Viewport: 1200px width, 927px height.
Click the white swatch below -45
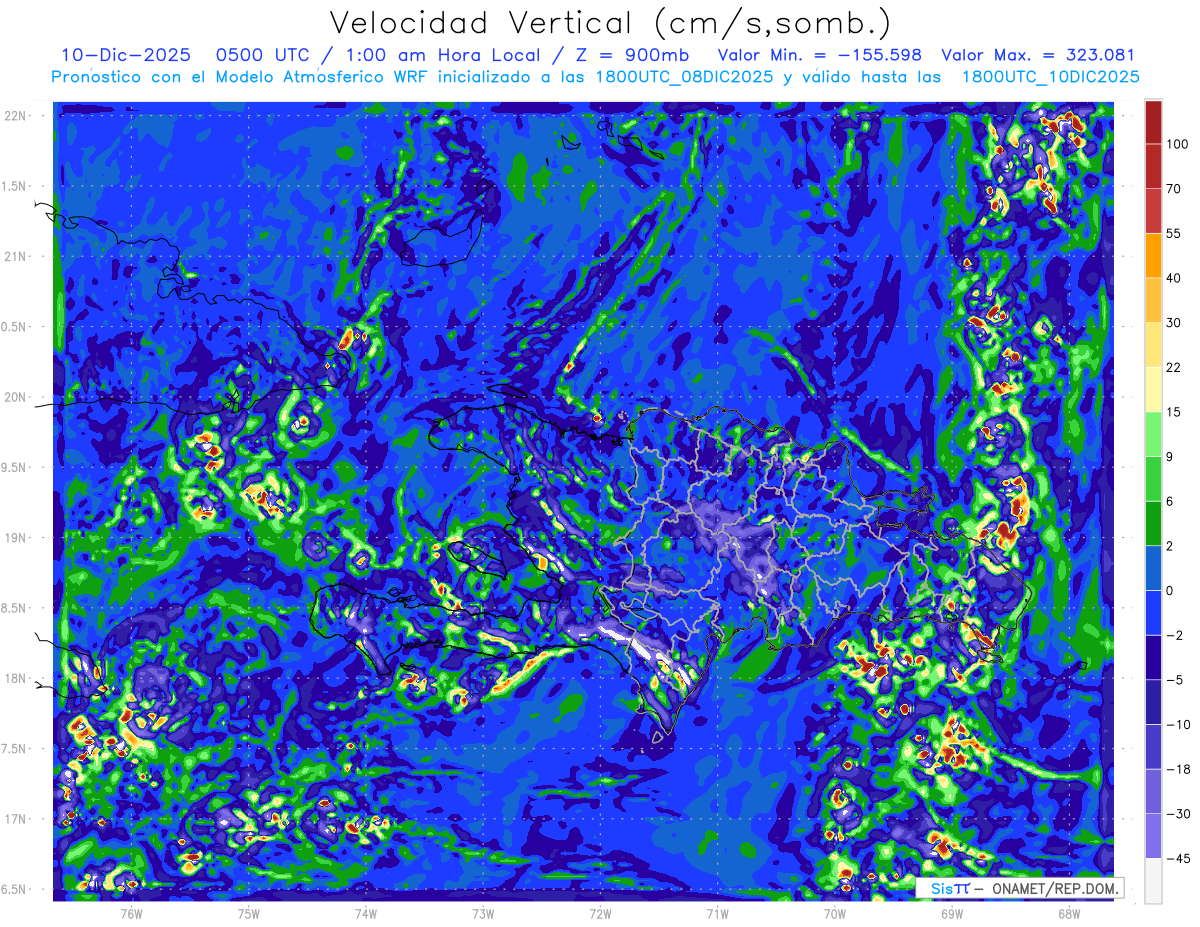(1153, 880)
